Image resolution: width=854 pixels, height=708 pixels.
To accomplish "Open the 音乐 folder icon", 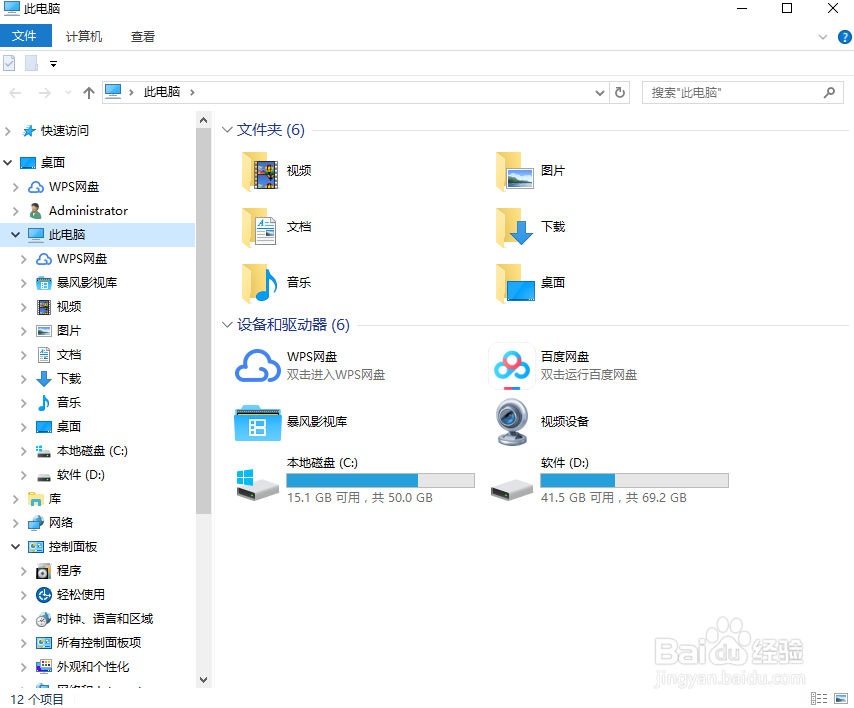I will click(x=257, y=282).
